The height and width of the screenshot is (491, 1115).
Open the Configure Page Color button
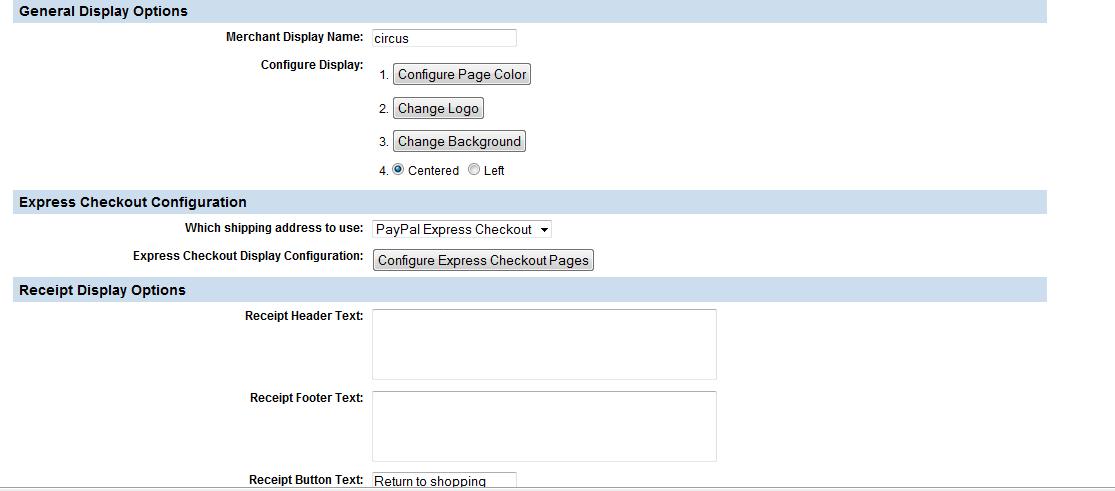(461, 75)
